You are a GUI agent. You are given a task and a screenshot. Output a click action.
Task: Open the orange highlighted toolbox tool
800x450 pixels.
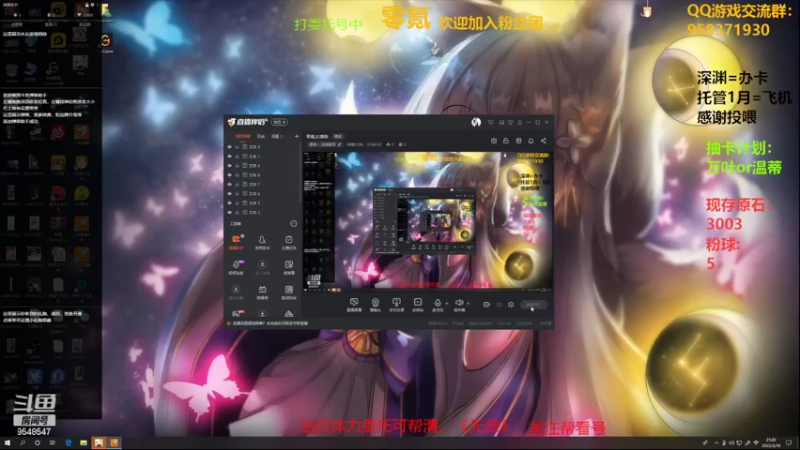(236, 242)
